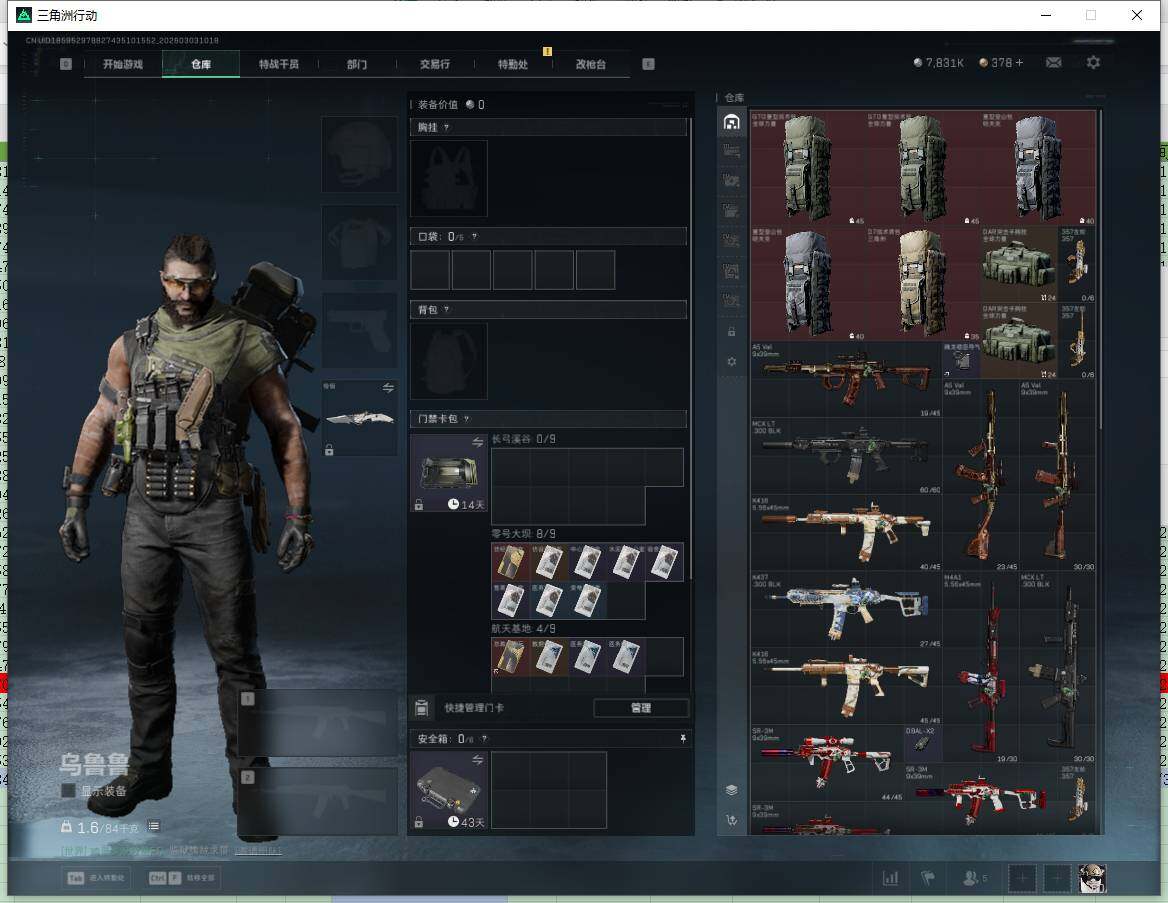Open the mail envelope icon
The width and height of the screenshot is (1168, 903).
point(1053,63)
